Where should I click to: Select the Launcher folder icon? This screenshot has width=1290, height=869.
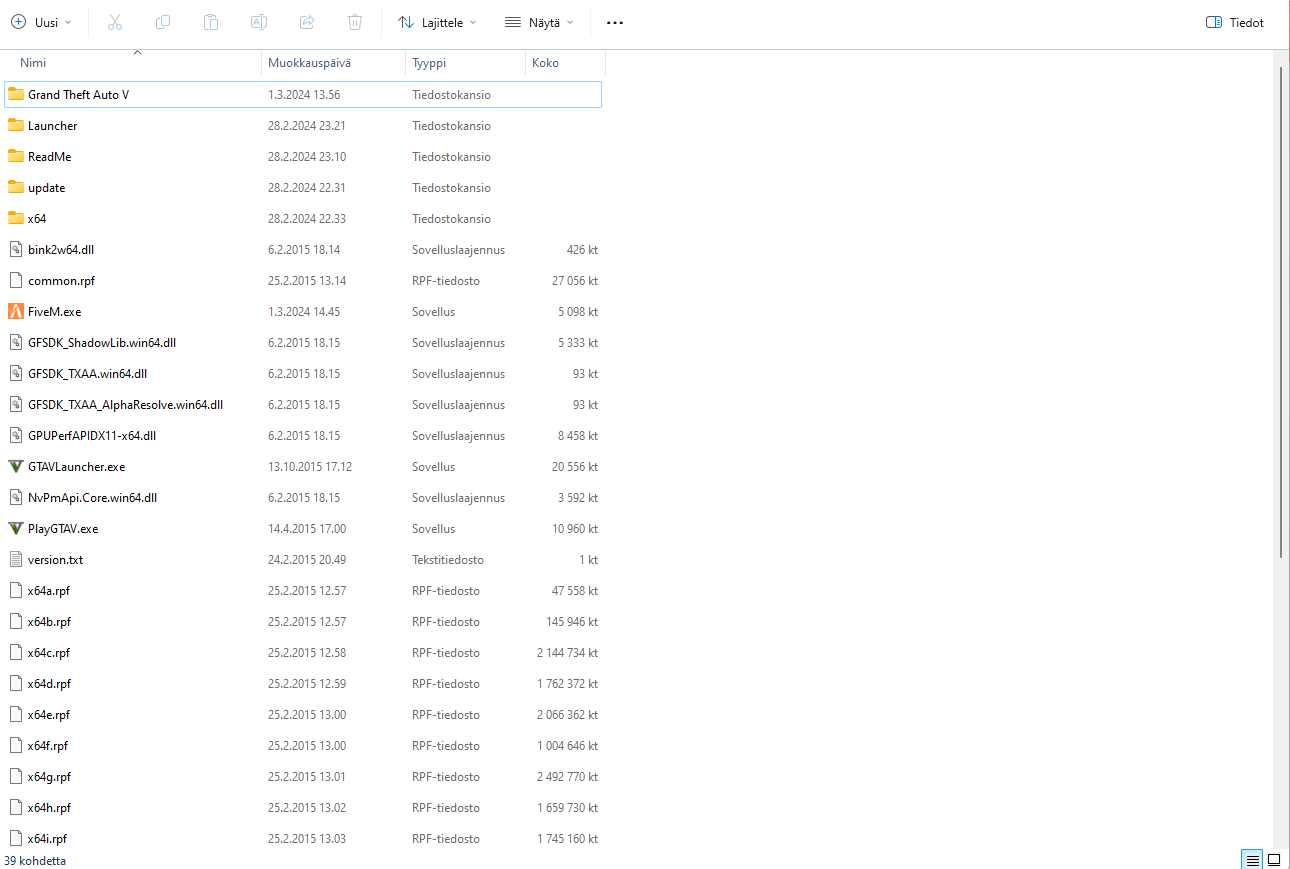(x=15, y=125)
